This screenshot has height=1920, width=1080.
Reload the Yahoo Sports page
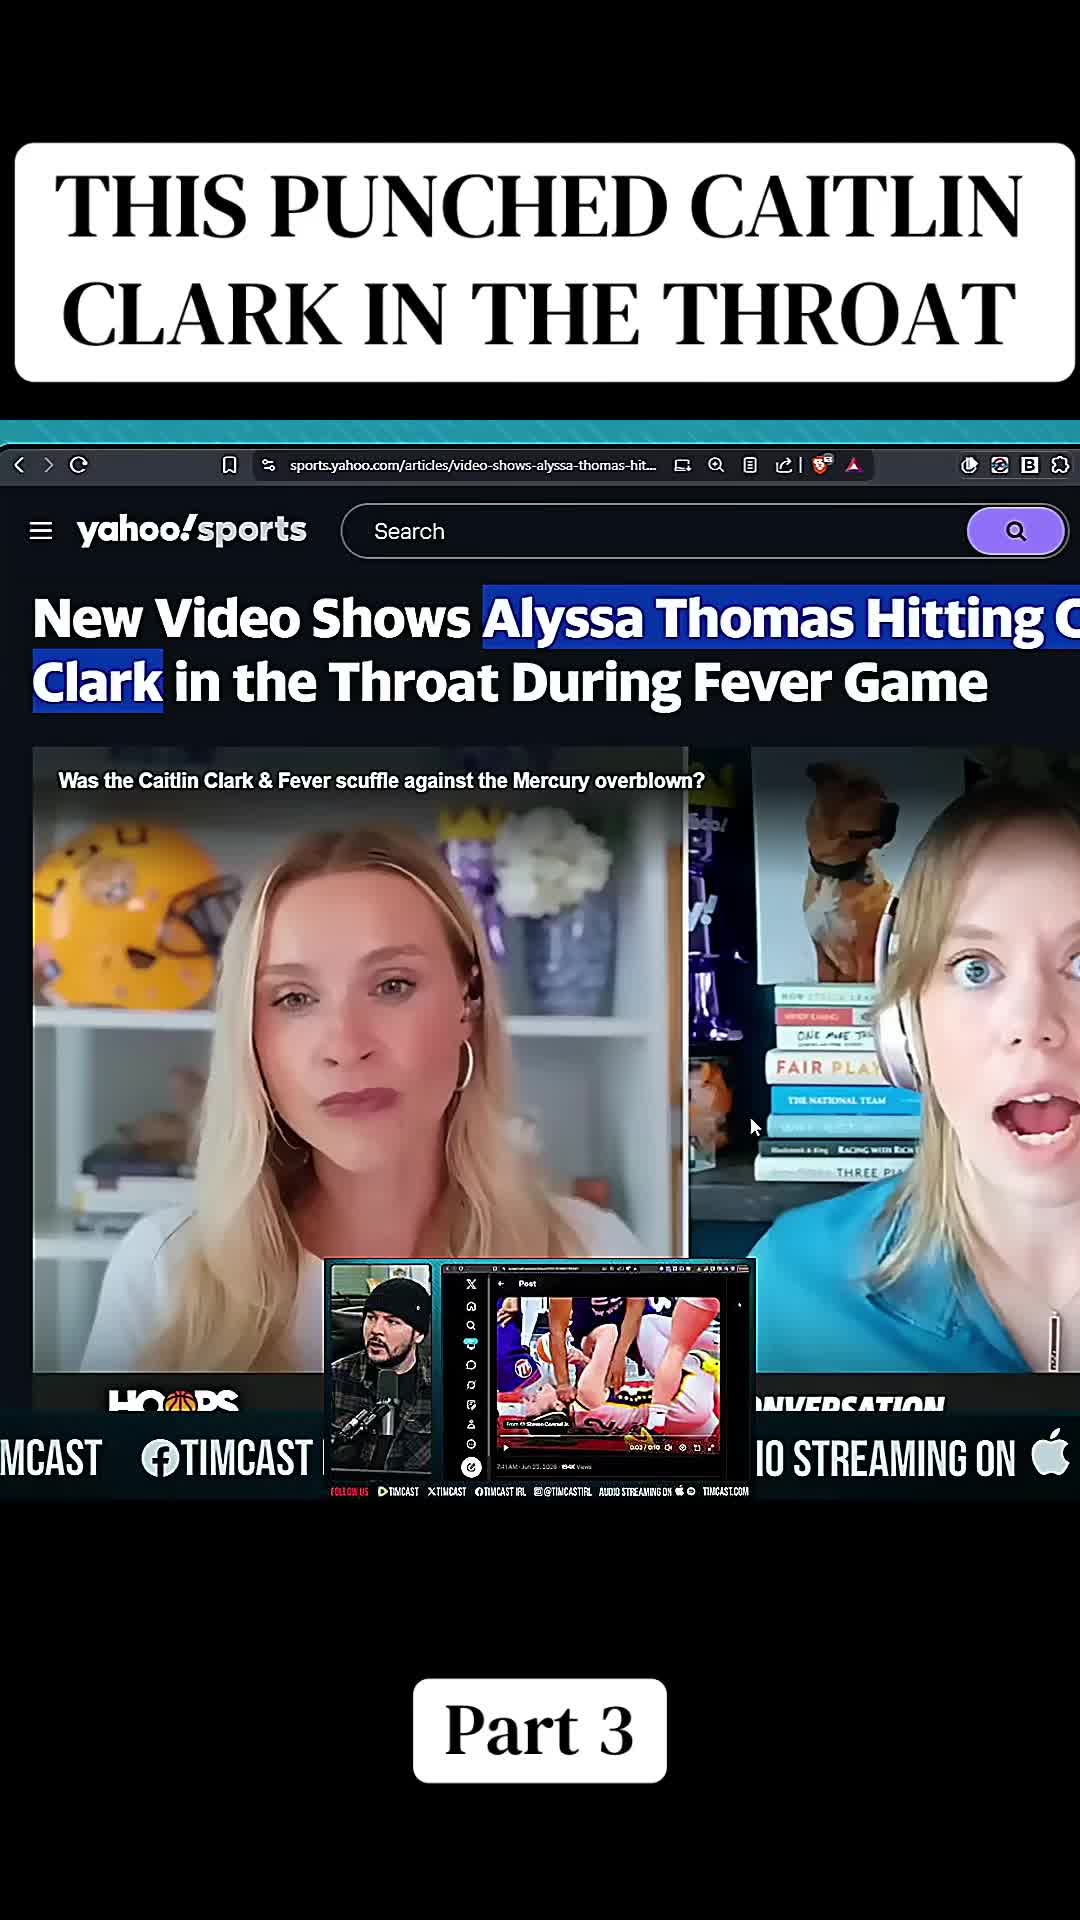coord(79,465)
